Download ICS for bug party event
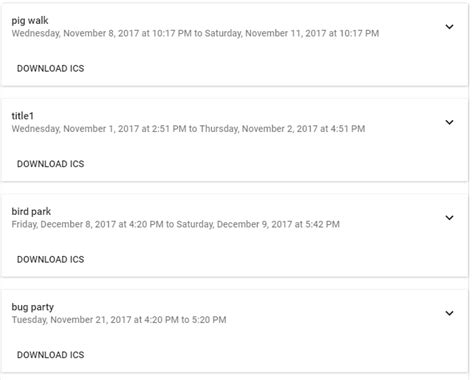 (50, 355)
